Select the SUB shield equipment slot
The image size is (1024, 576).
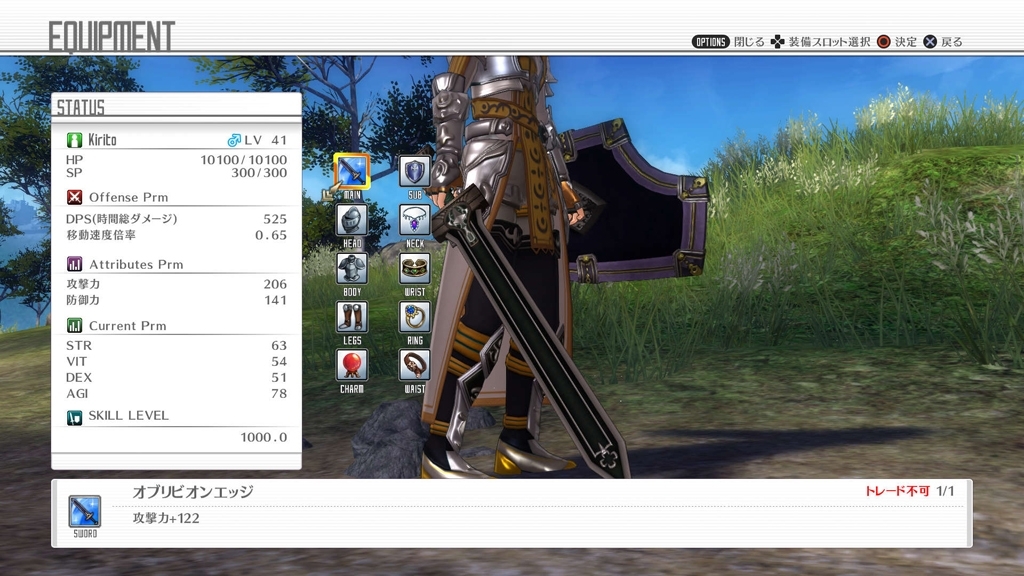click(415, 171)
